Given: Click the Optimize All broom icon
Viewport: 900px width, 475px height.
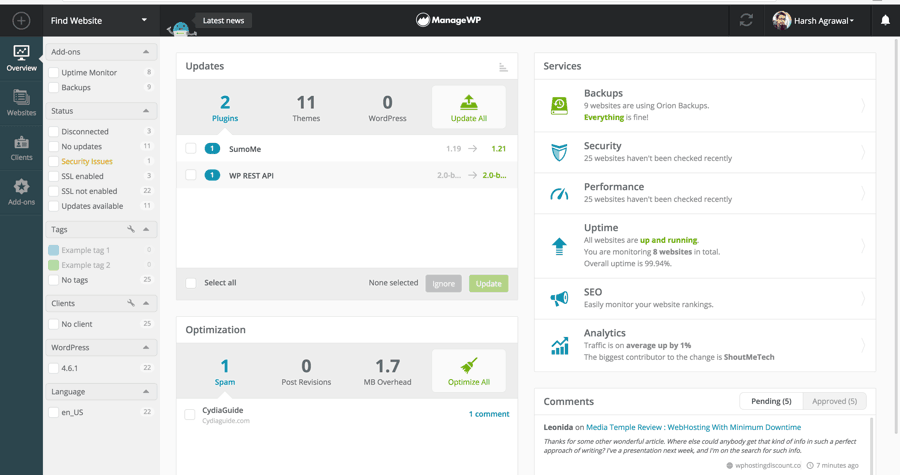Looking at the screenshot, I should 468,365.
